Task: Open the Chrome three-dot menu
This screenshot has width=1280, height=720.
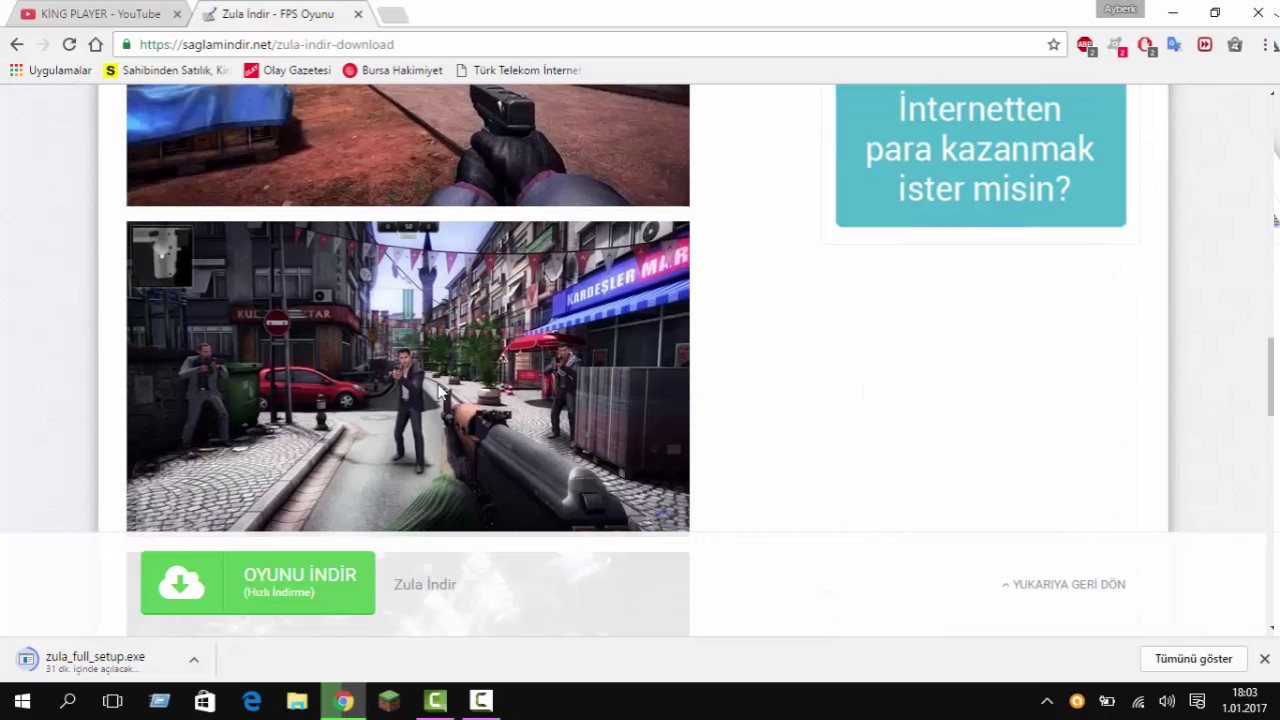Action: click(x=1266, y=45)
